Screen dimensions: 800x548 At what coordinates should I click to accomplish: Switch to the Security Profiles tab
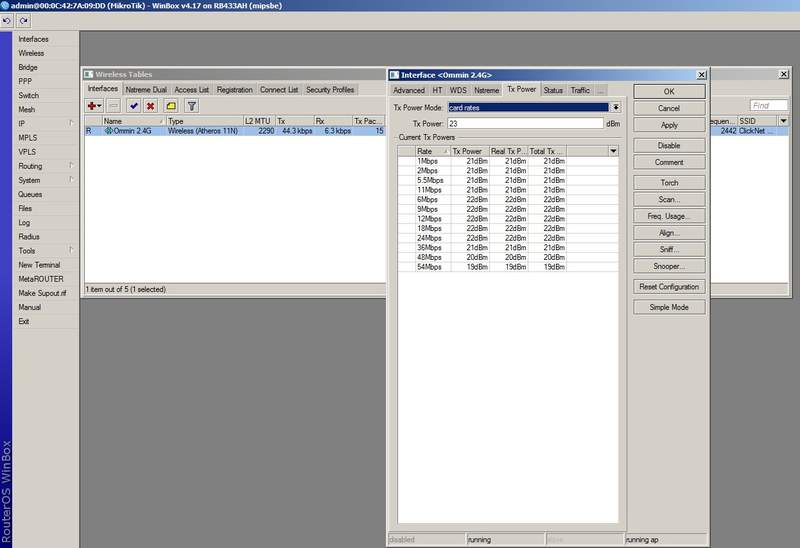tap(330, 89)
